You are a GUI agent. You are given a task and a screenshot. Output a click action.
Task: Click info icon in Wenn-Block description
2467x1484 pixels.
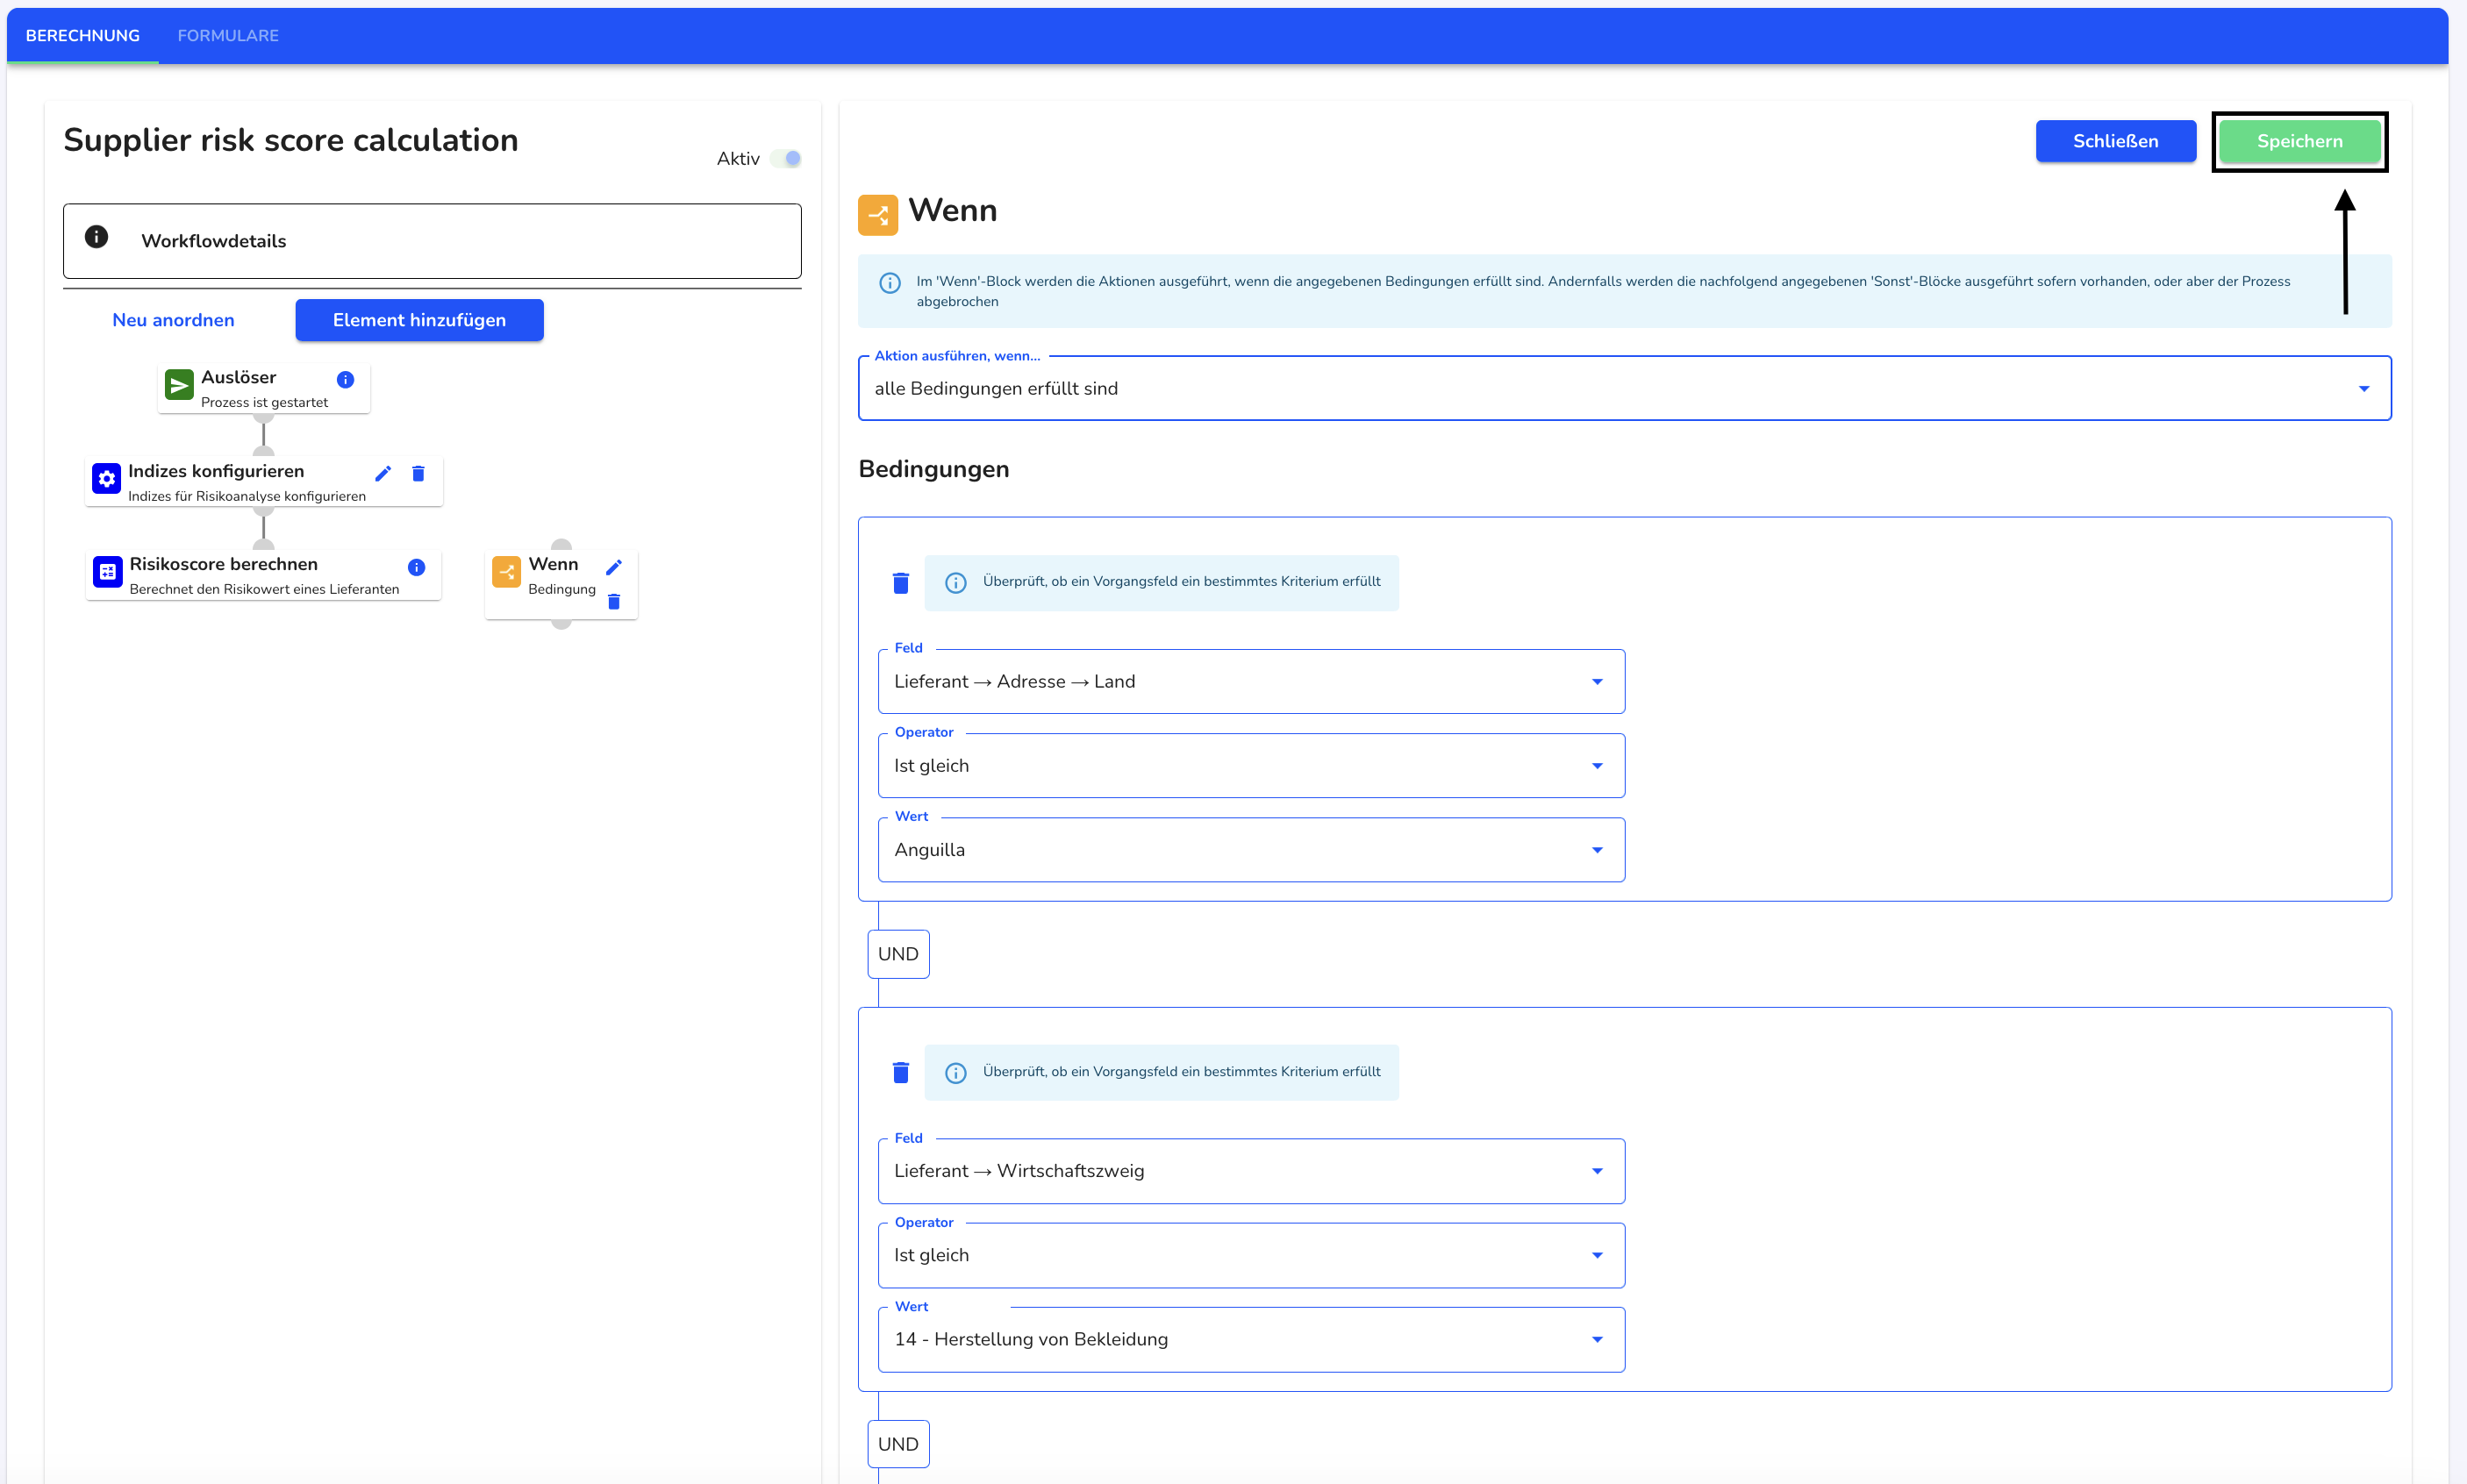(x=889, y=283)
